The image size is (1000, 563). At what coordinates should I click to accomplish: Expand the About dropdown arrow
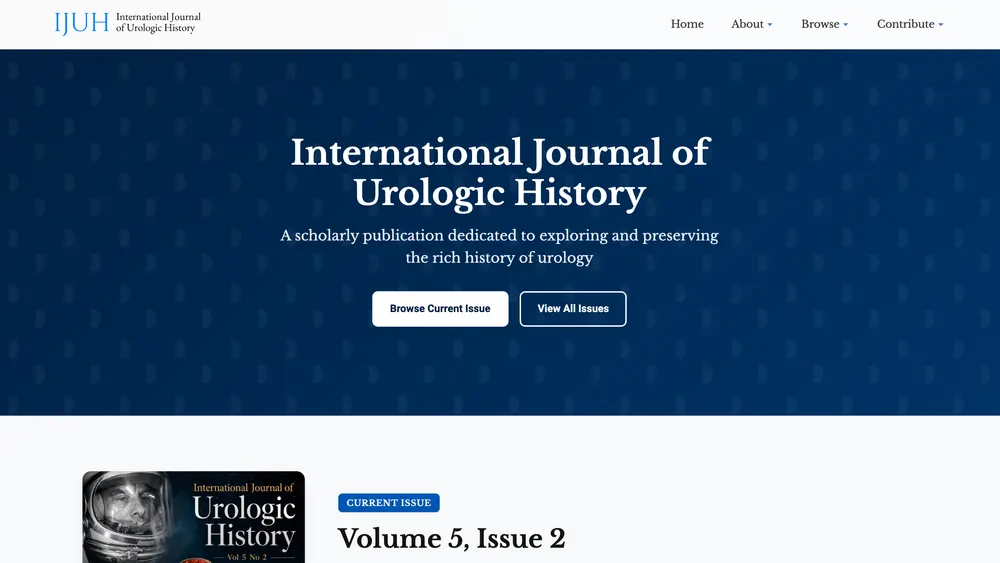click(770, 25)
